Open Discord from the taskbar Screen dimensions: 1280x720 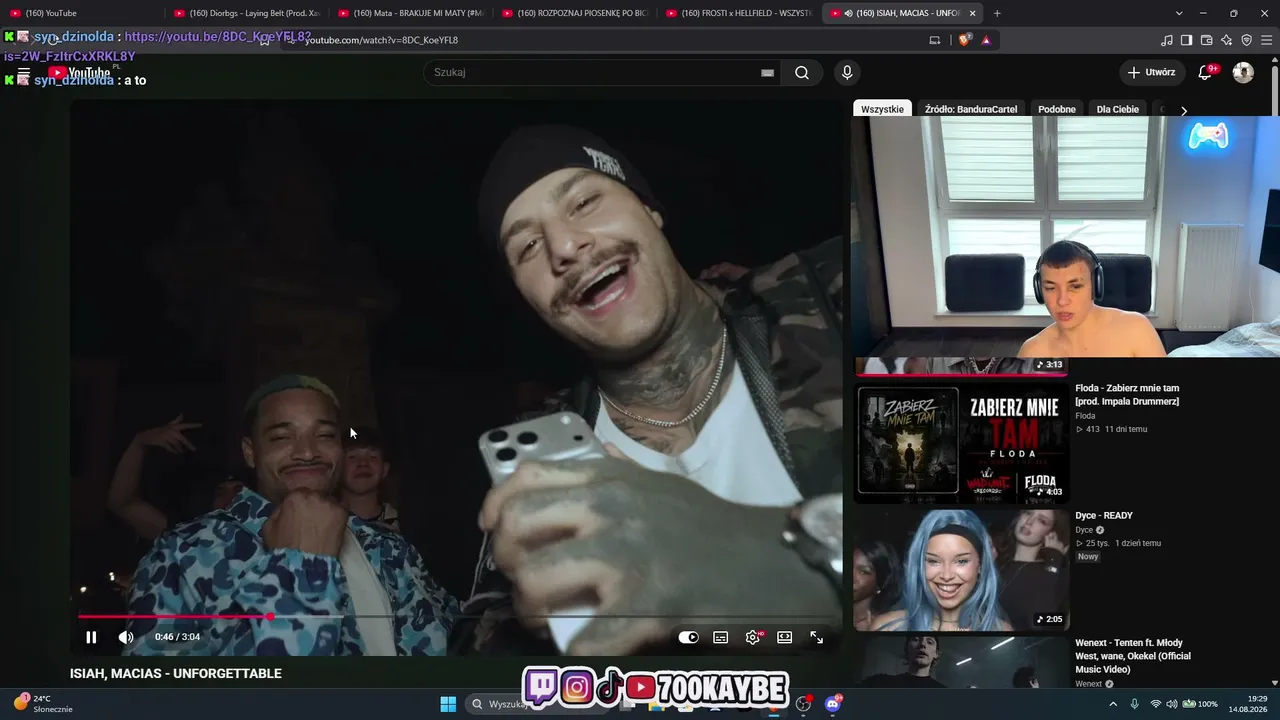pyautogui.click(x=833, y=704)
